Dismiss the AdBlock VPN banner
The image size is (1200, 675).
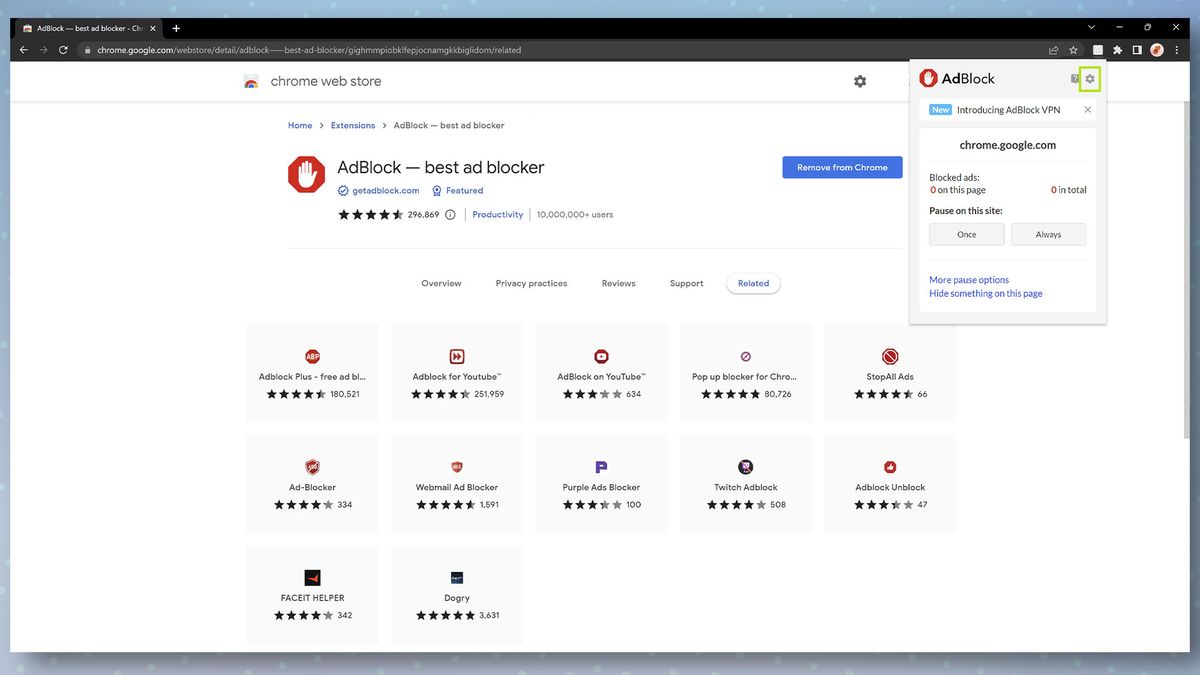click(1087, 109)
